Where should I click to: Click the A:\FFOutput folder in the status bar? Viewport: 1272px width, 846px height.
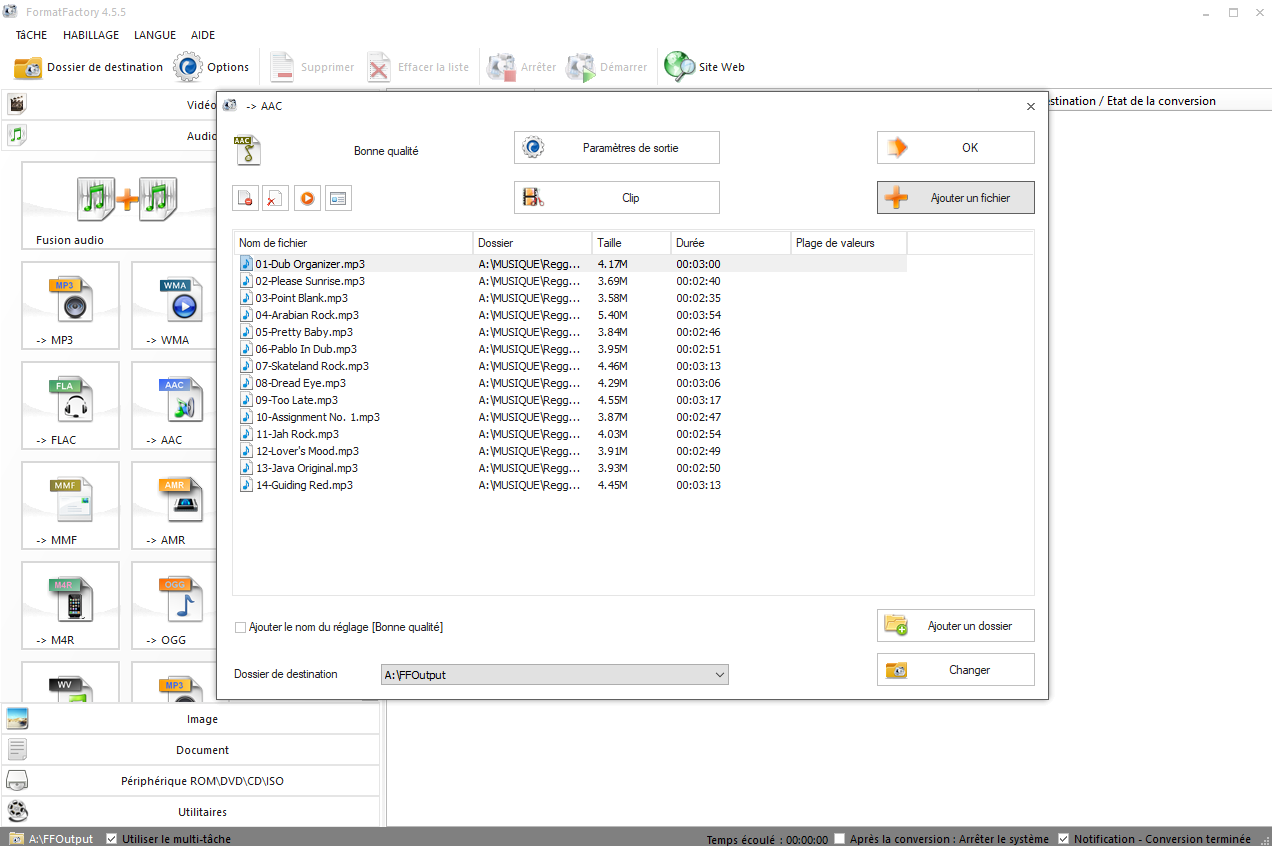(x=51, y=839)
